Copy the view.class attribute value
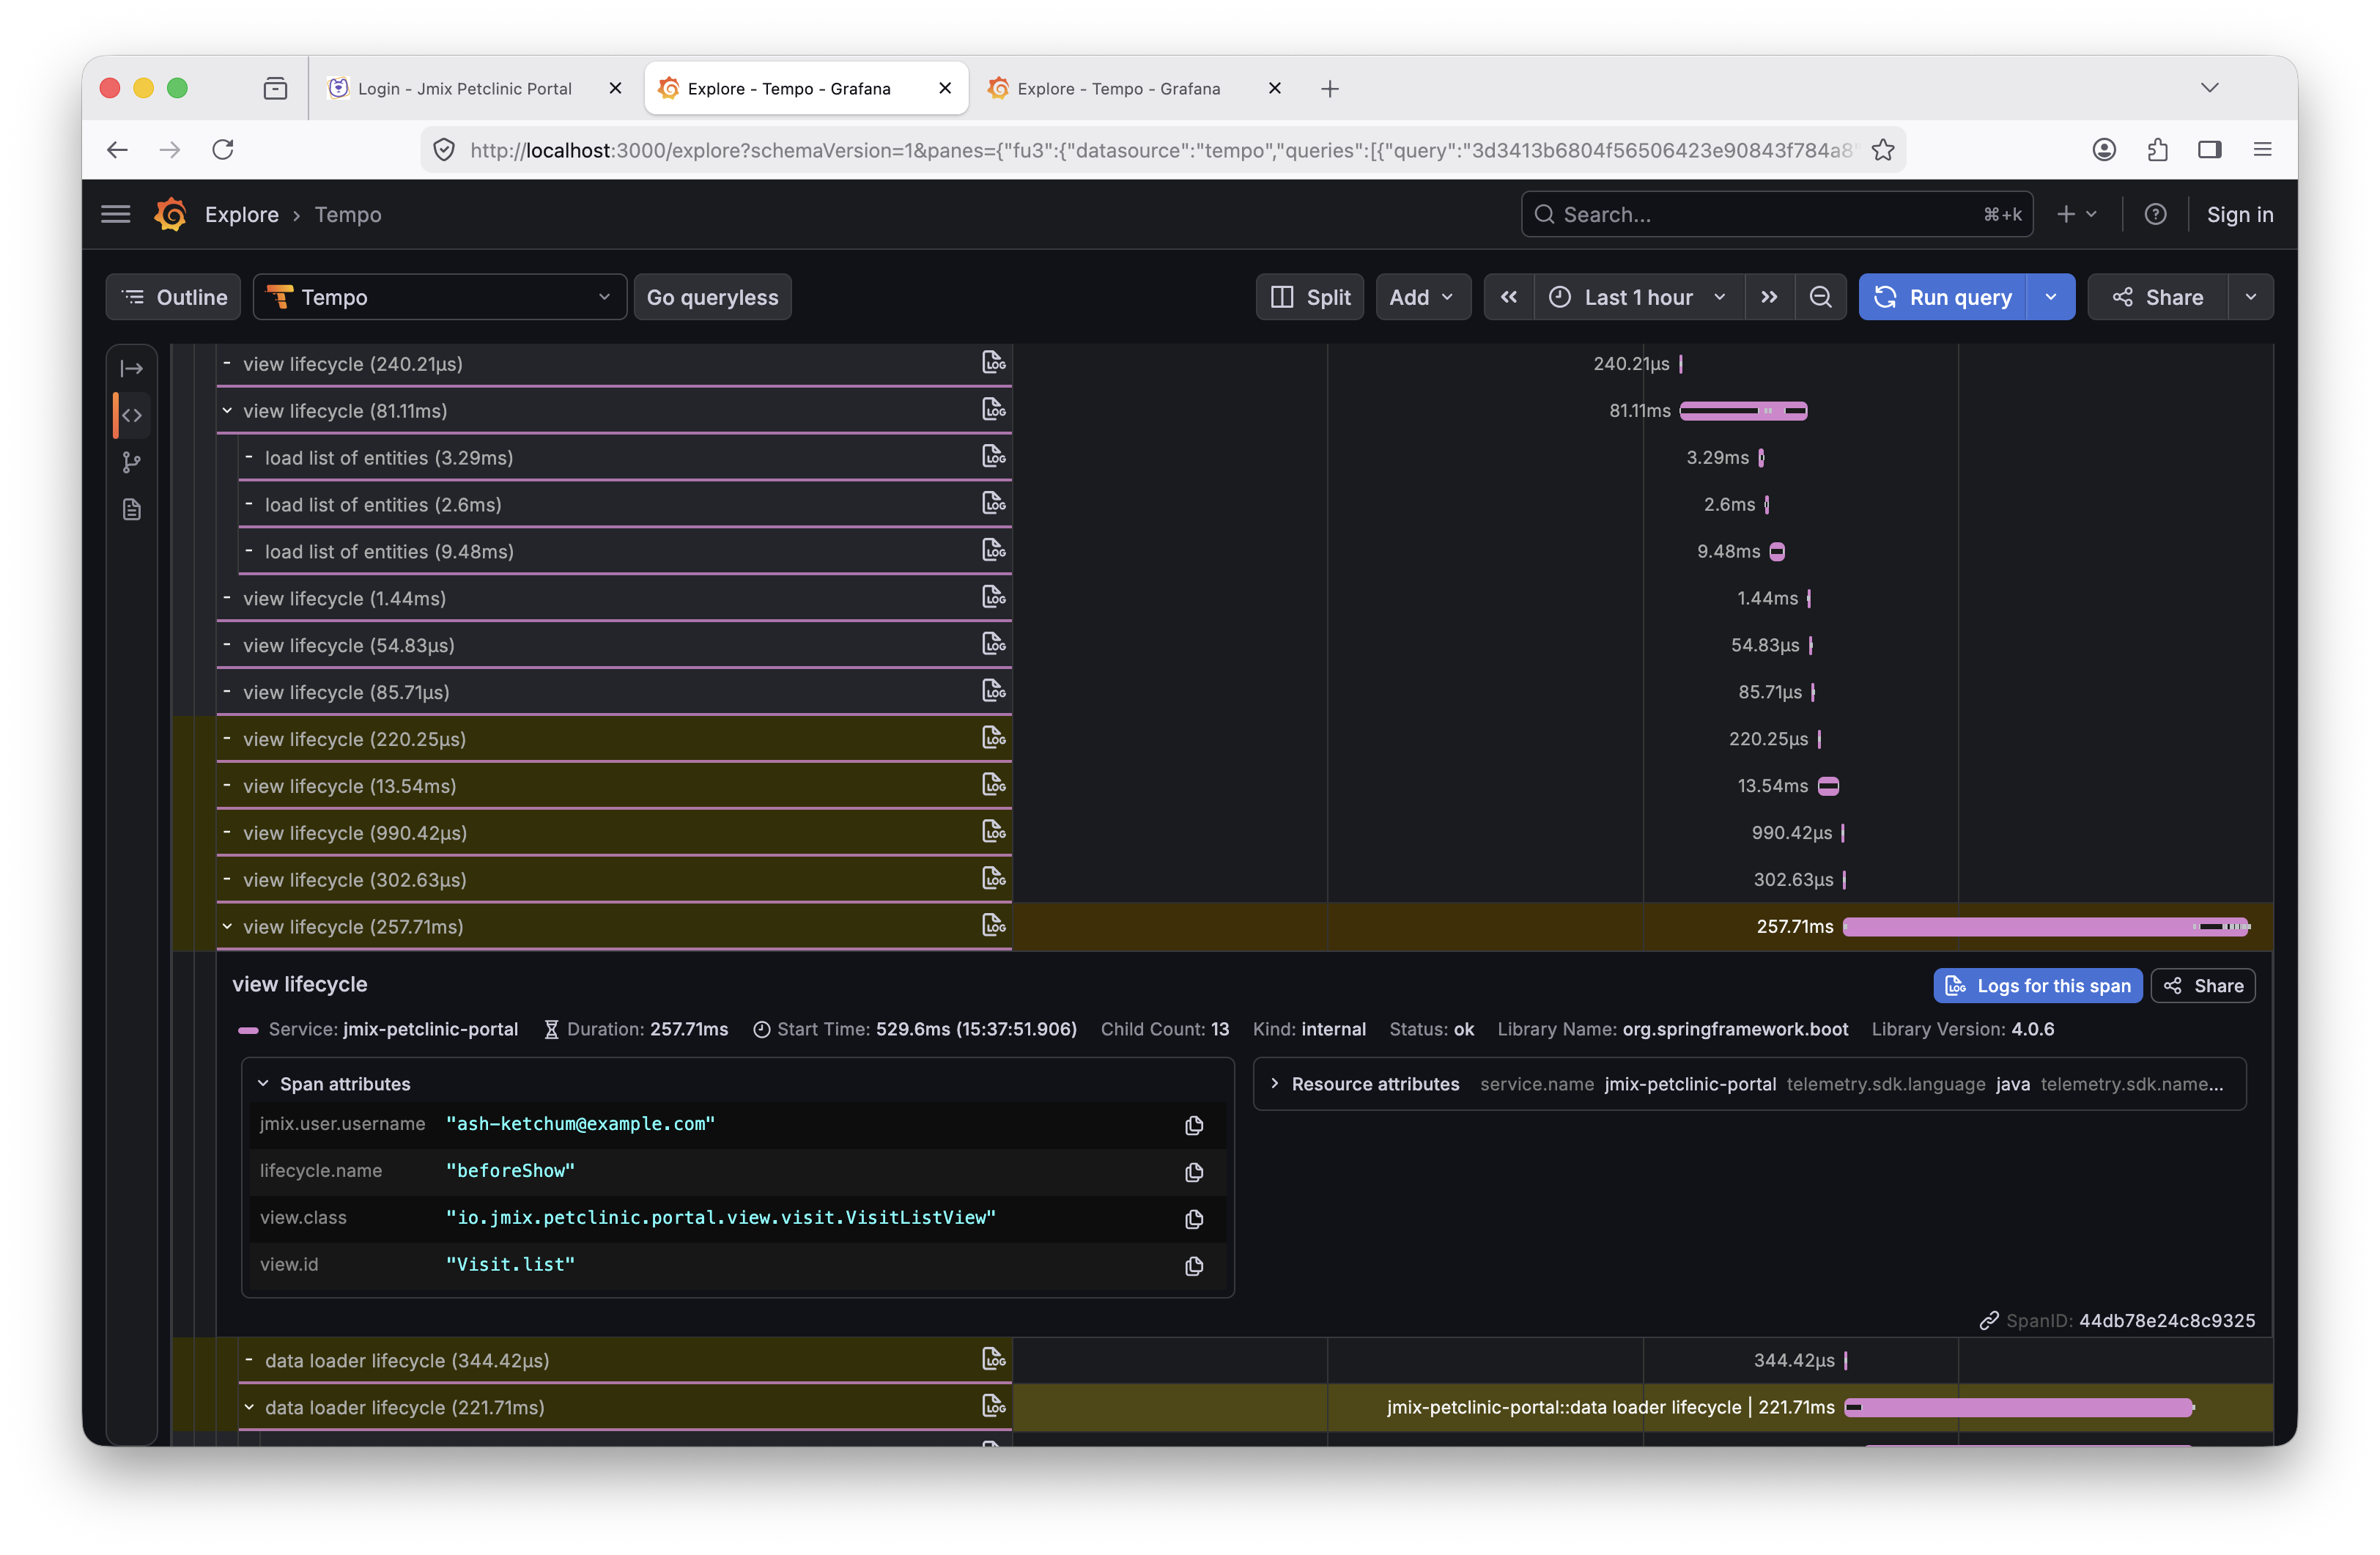Viewport: 2380px width, 1555px height. coord(1194,1219)
